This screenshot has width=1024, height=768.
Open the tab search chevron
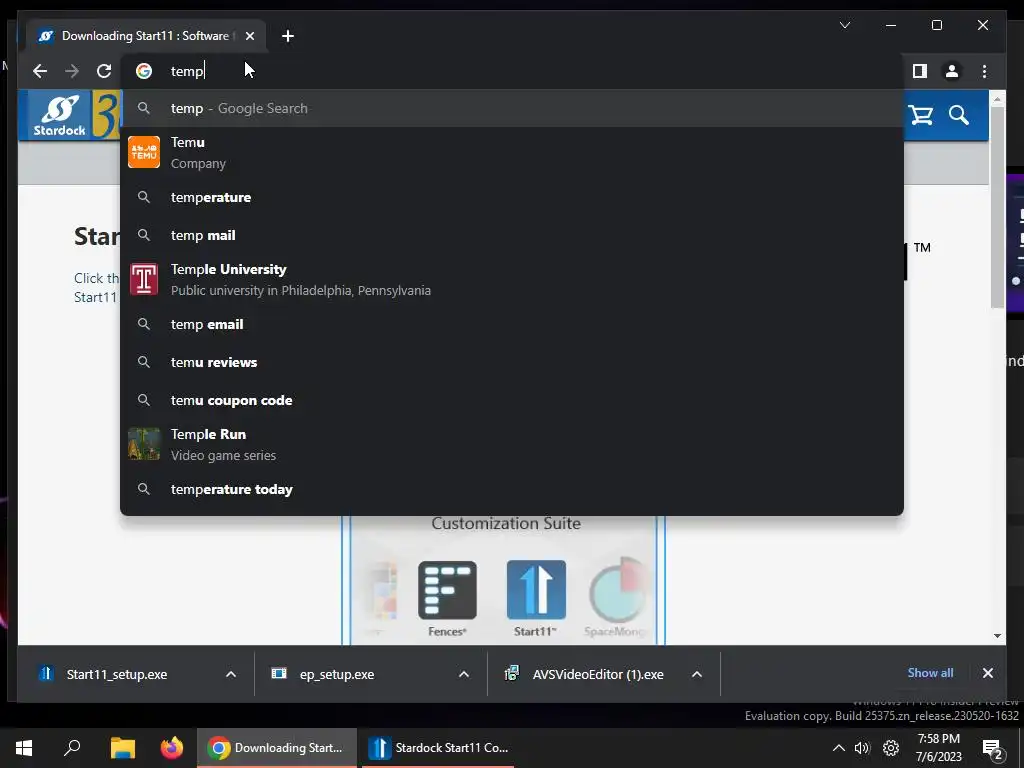click(x=844, y=25)
